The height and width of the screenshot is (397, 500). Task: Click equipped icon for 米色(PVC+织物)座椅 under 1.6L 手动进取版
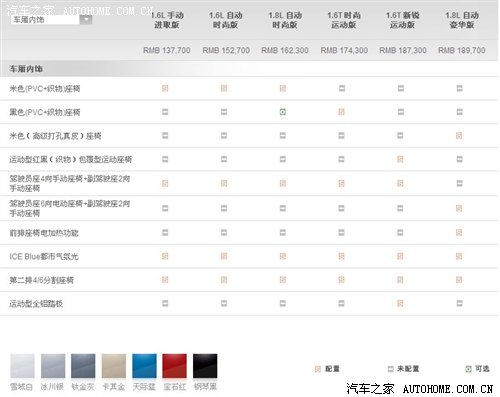(165, 88)
